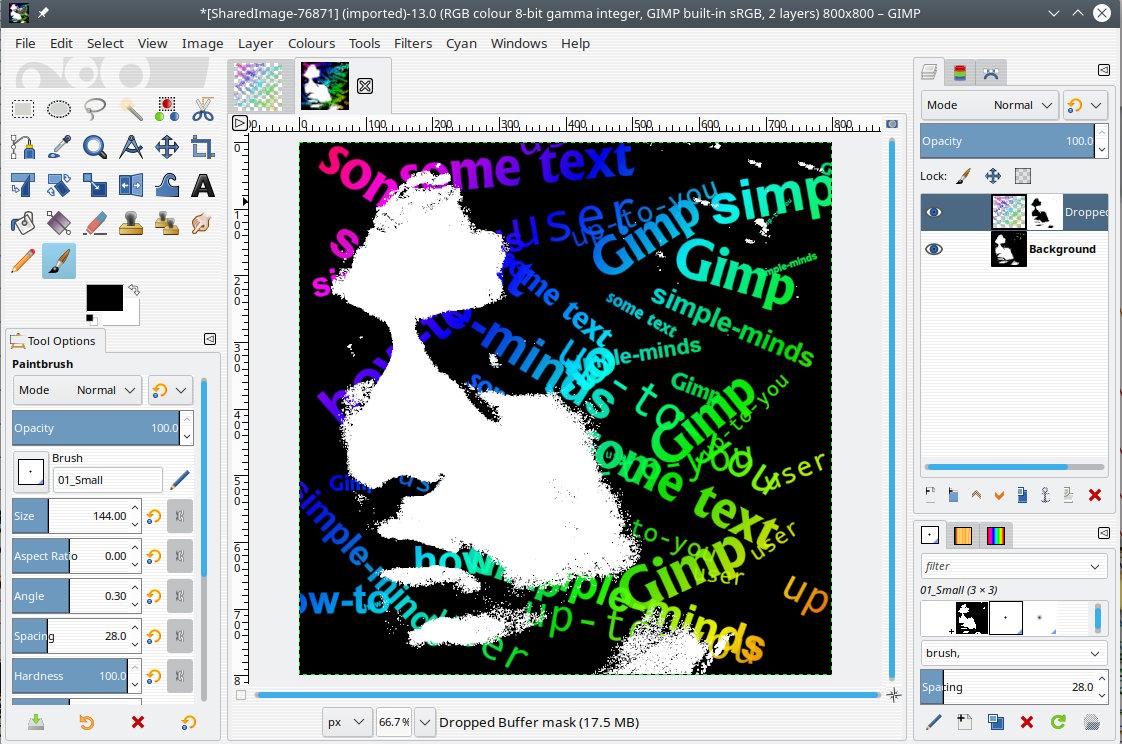Screen dimensions: 1122x744
Task: Select the Zoom magnifier tool
Action: coord(94,147)
